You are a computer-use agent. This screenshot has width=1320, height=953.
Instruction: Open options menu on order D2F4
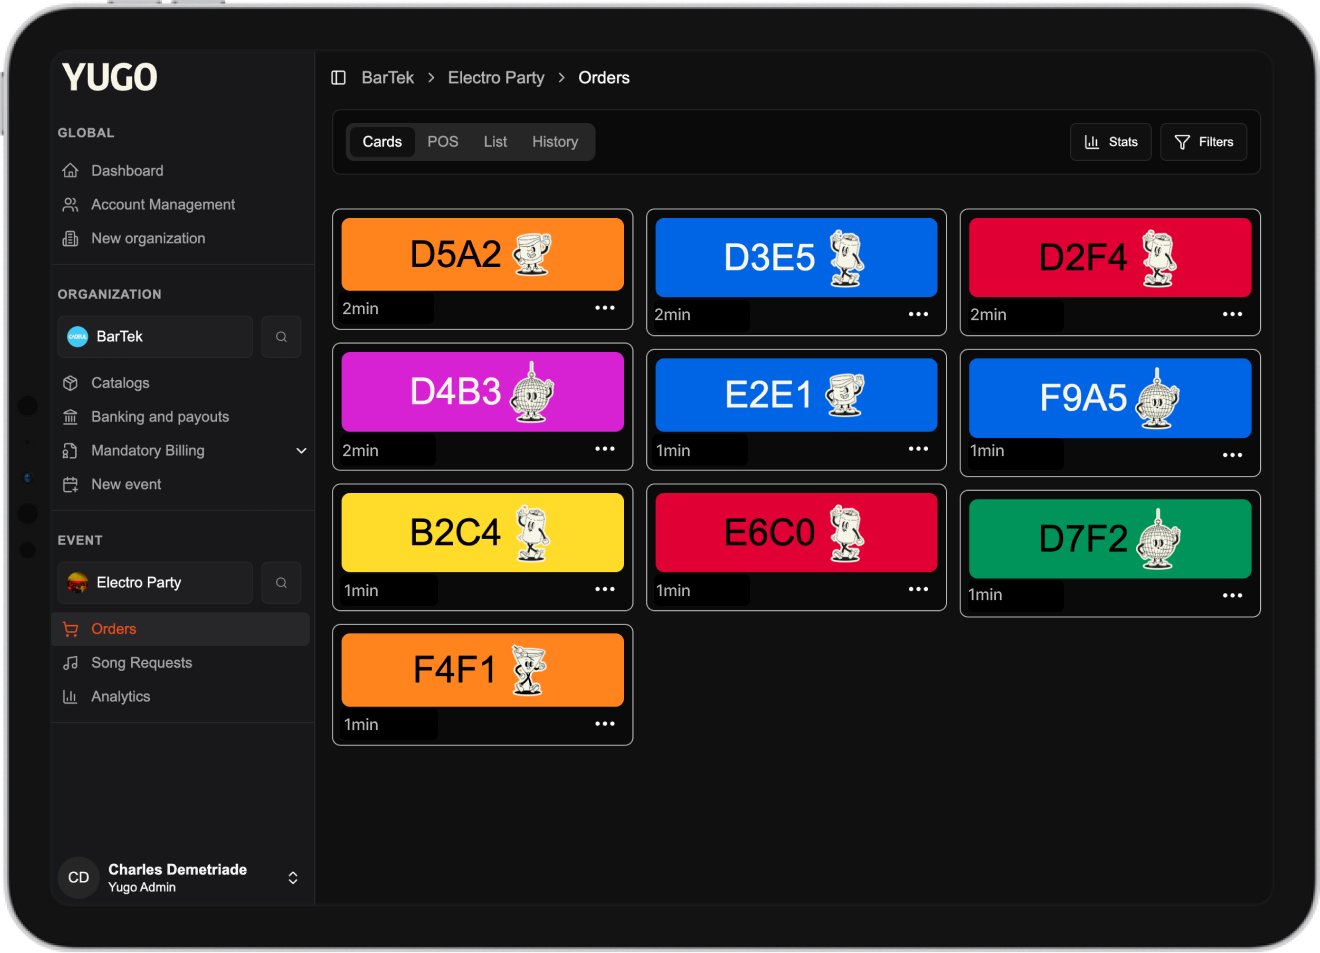pos(1233,314)
